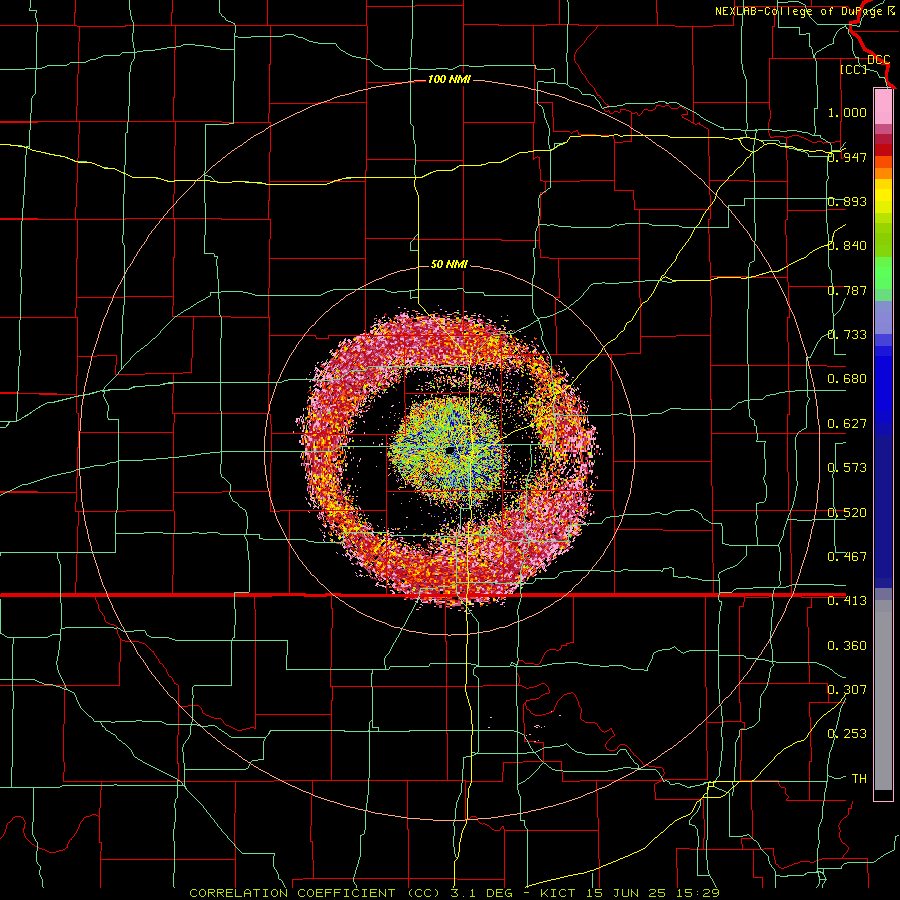Click the 0.360 legend value

(847, 646)
